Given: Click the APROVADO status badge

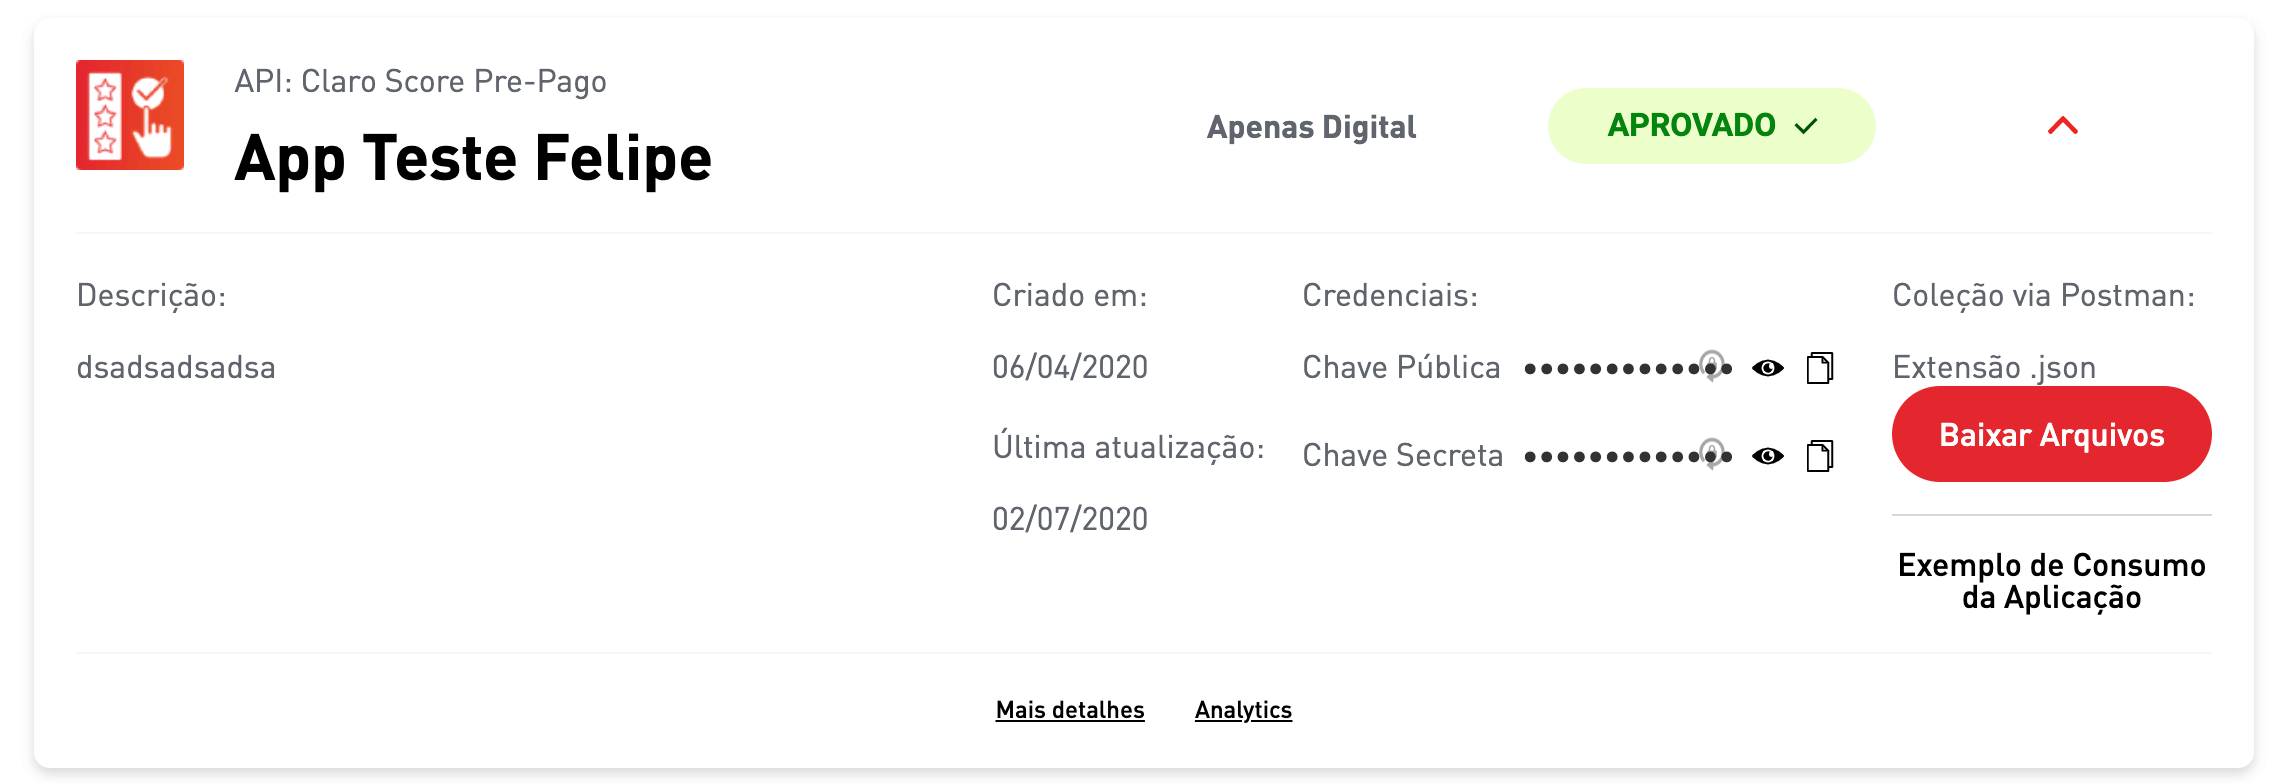Looking at the screenshot, I should (x=1711, y=126).
